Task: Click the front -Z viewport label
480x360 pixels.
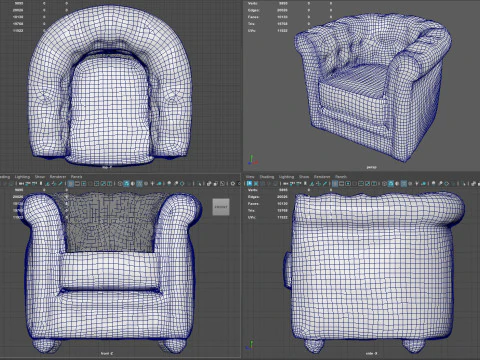Action: pyautogui.click(x=107, y=353)
